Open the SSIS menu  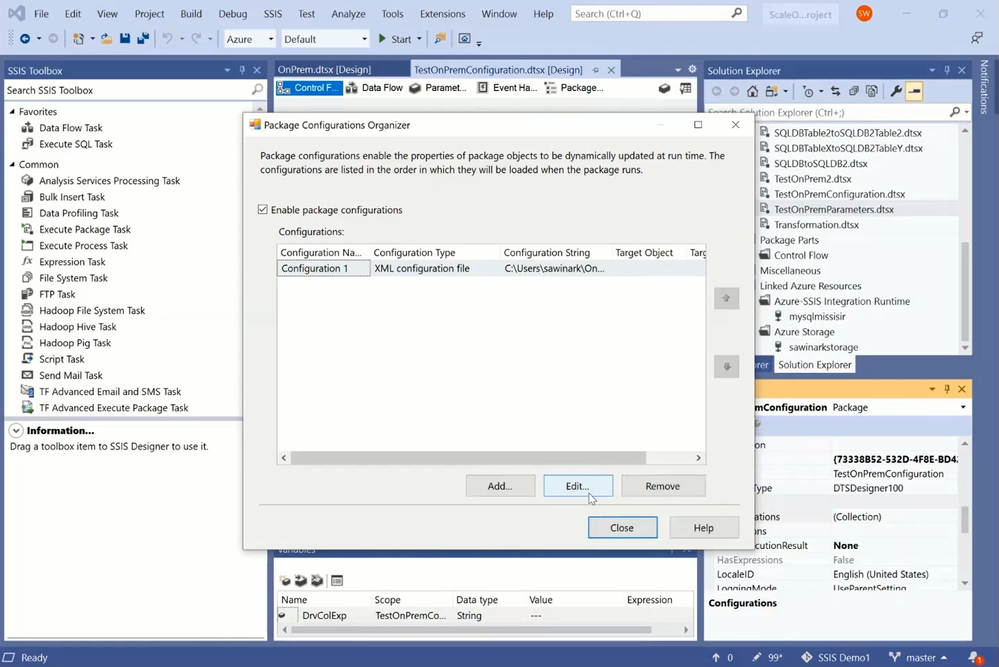coord(273,13)
